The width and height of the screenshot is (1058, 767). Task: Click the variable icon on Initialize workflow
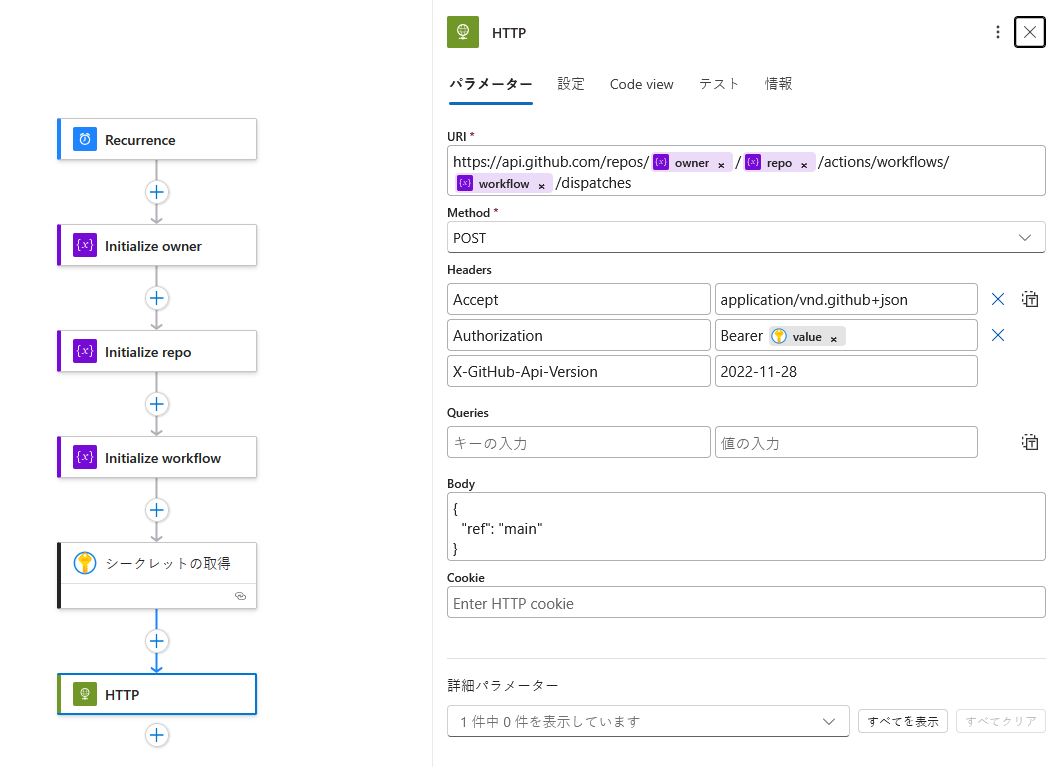point(85,457)
